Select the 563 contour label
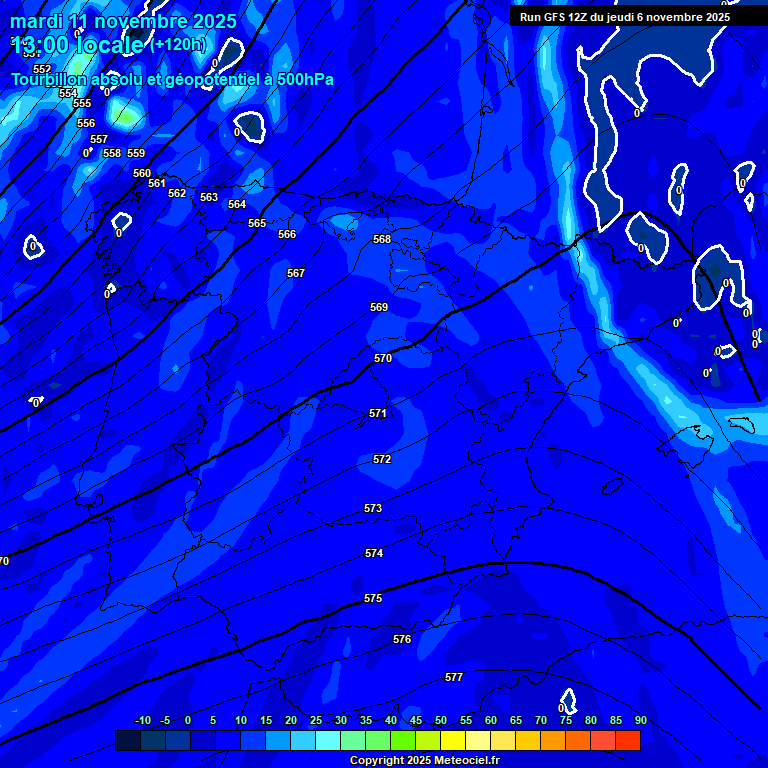This screenshot has width=768, height=768. (209, 197)
